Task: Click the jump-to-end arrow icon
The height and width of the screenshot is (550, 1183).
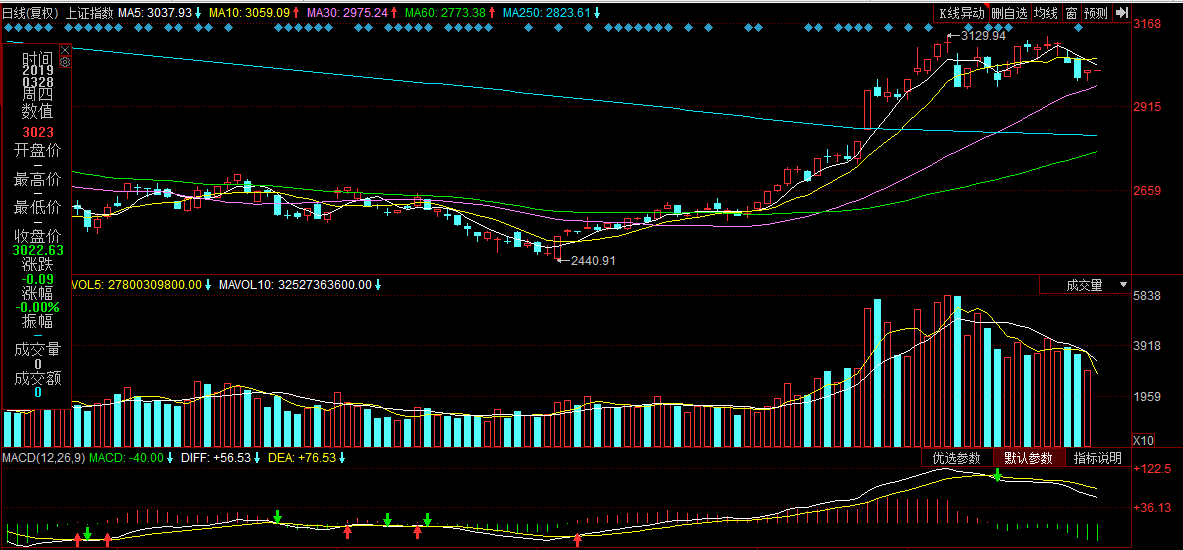Action: (1121, 12)
